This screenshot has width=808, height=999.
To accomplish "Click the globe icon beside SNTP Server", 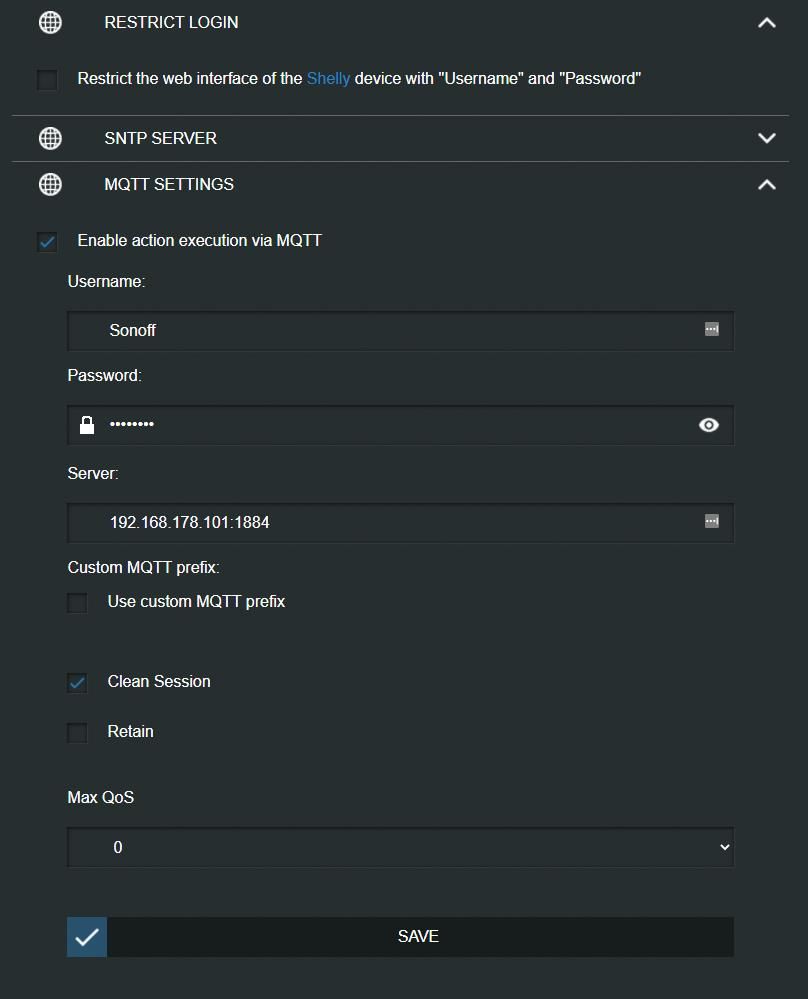I will (50, 138).
